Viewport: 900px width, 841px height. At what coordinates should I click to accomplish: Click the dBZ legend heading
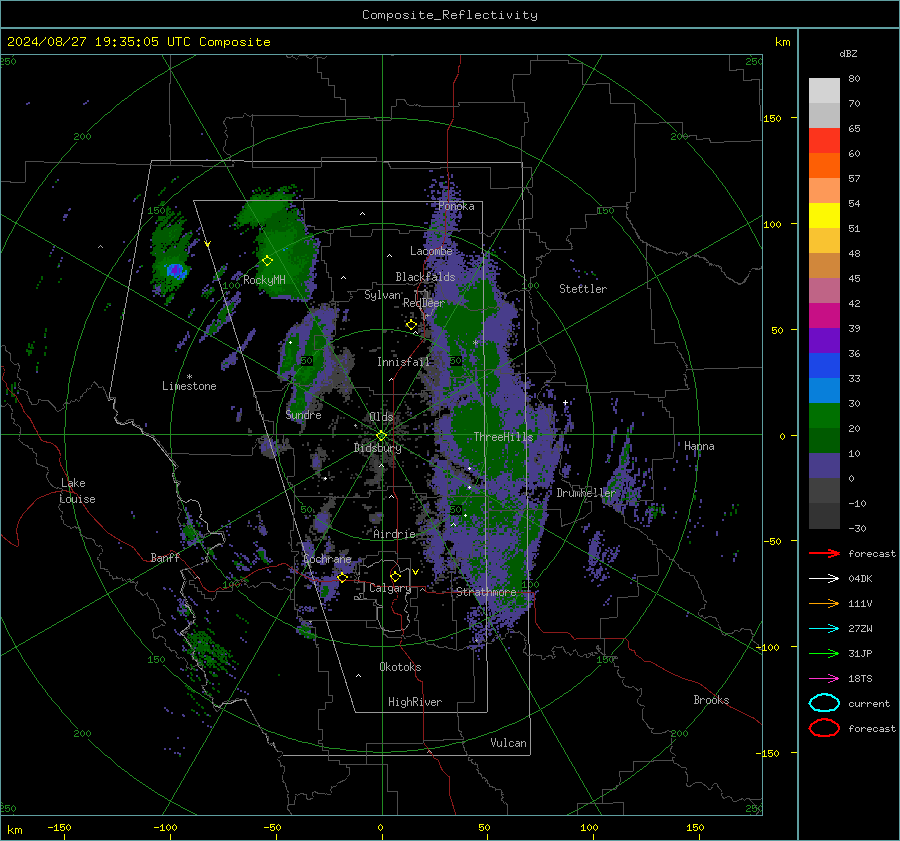(848, 53)
